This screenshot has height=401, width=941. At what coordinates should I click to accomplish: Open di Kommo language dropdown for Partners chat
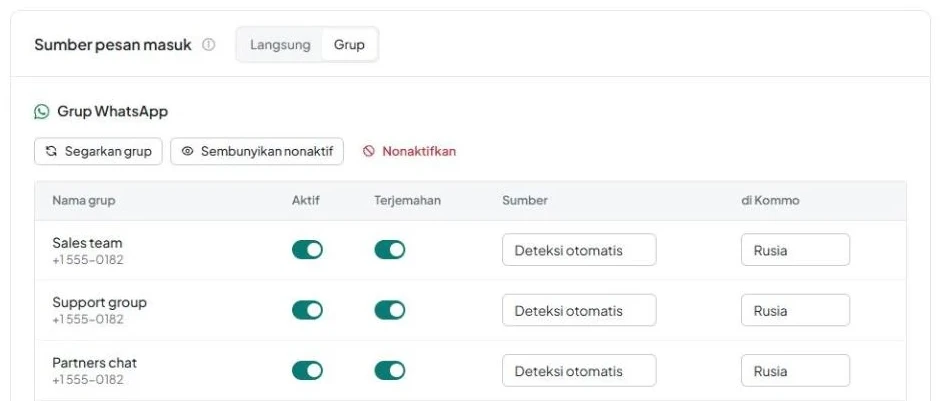pos(795,370)
